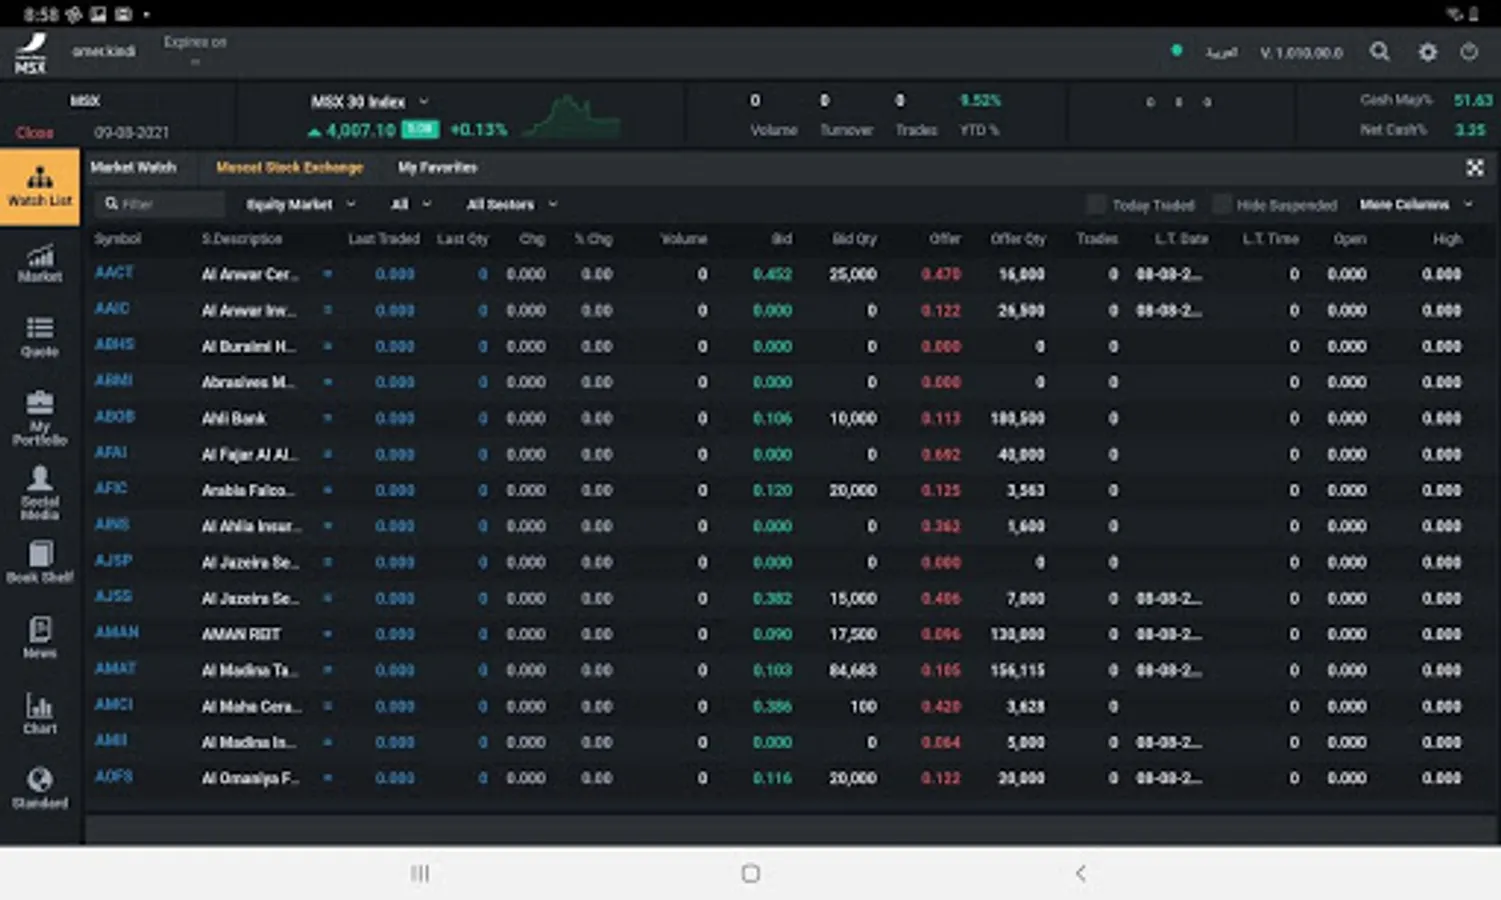This screenshot has height=900, width=1501.
Task: Open the All Sectors dropdown
Action: (x=511, y=205)
